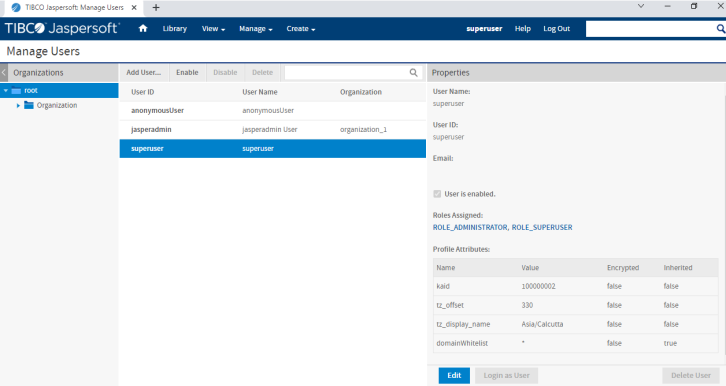Open the Create menu
Viewport: 726px width, 386px height.
(x=300, y=29)
